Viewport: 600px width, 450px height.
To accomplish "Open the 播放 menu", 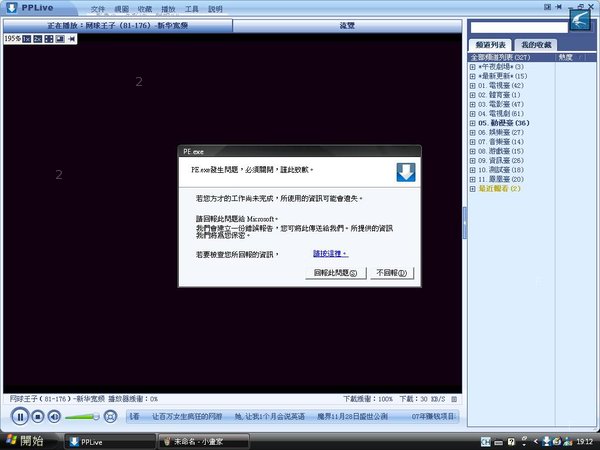I will pos(168,9).
